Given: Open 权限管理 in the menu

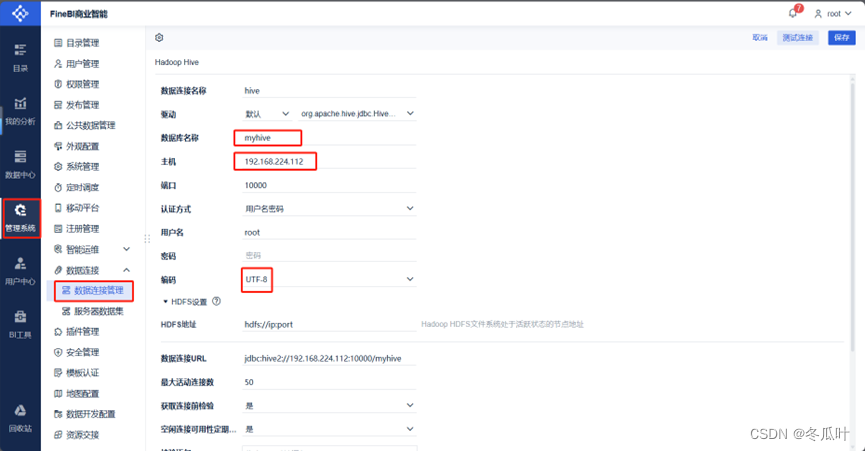Looking at the screenshot, I should click(x=77, y=84).
